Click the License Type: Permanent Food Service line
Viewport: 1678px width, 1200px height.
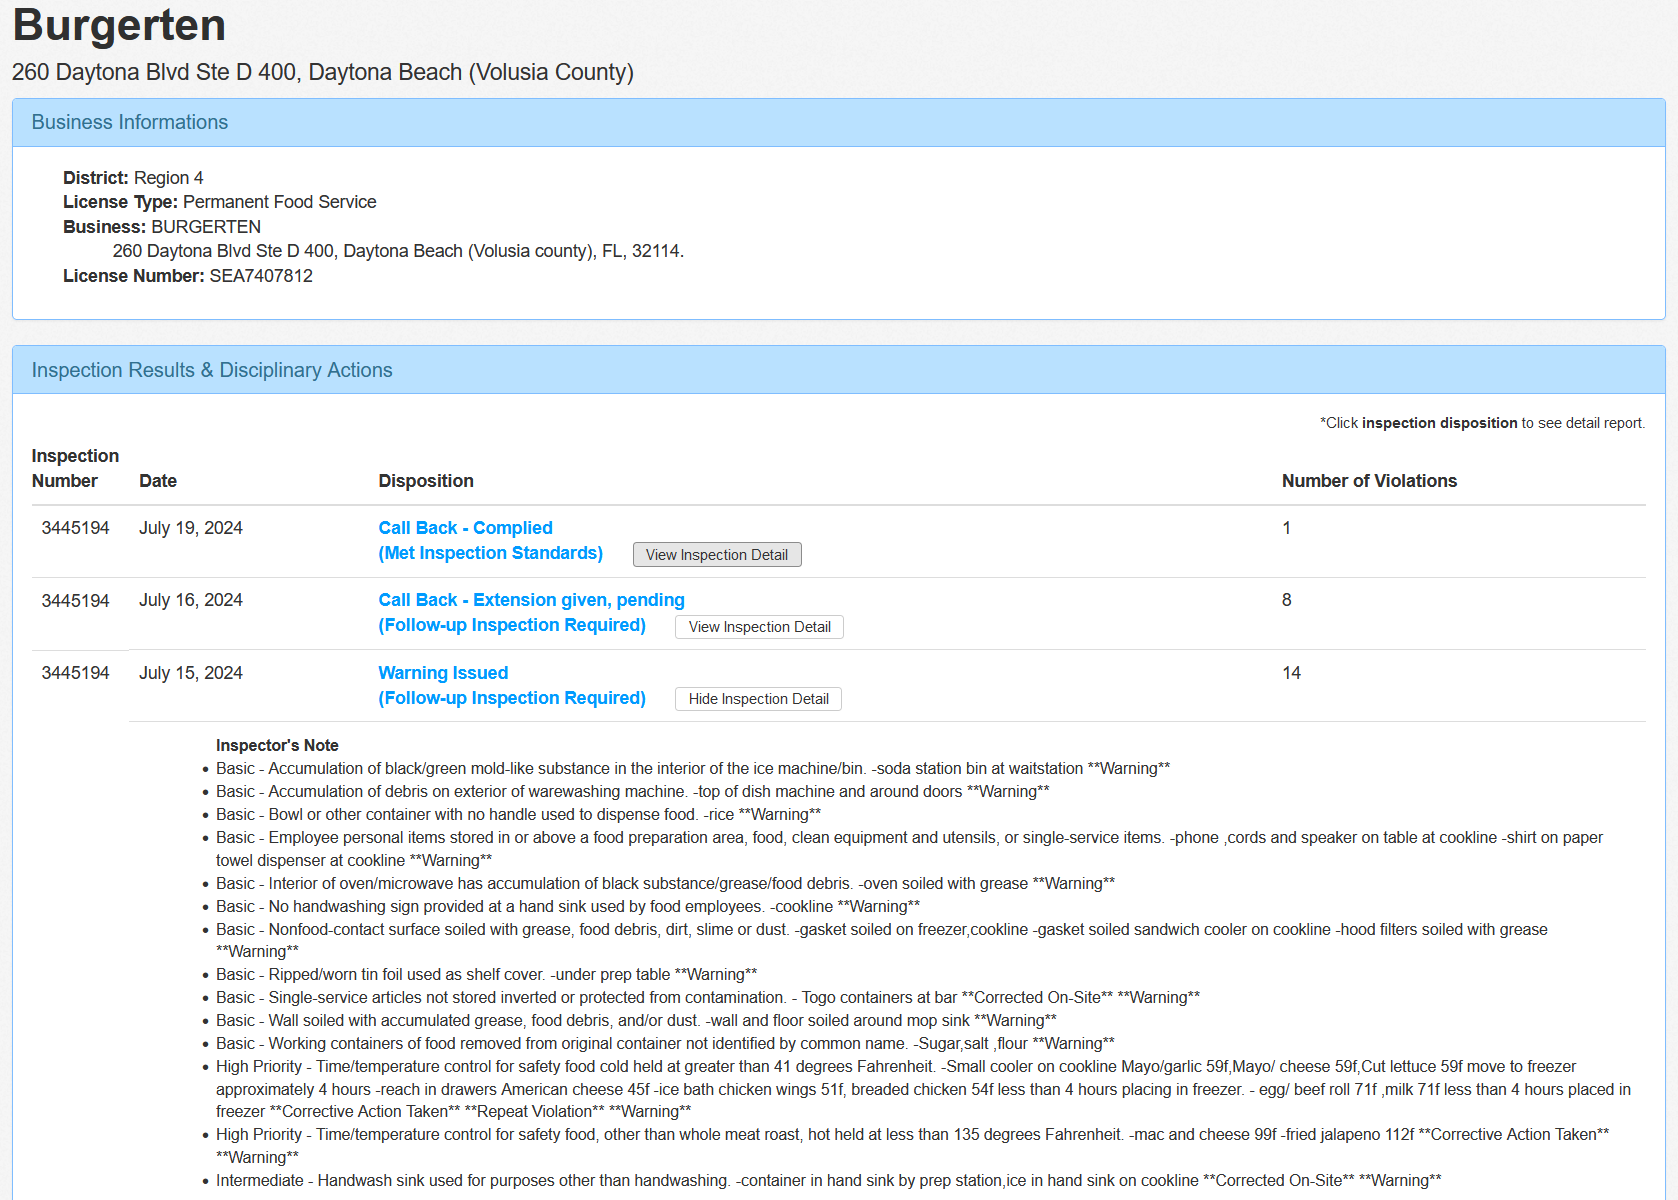[x=220, y=202]
